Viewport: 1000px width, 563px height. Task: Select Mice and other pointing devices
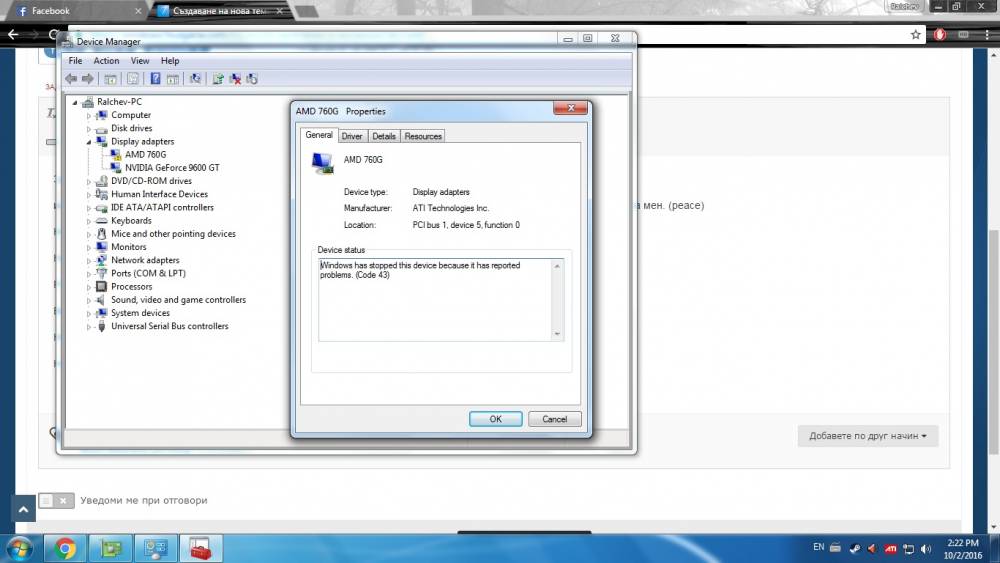173,234
